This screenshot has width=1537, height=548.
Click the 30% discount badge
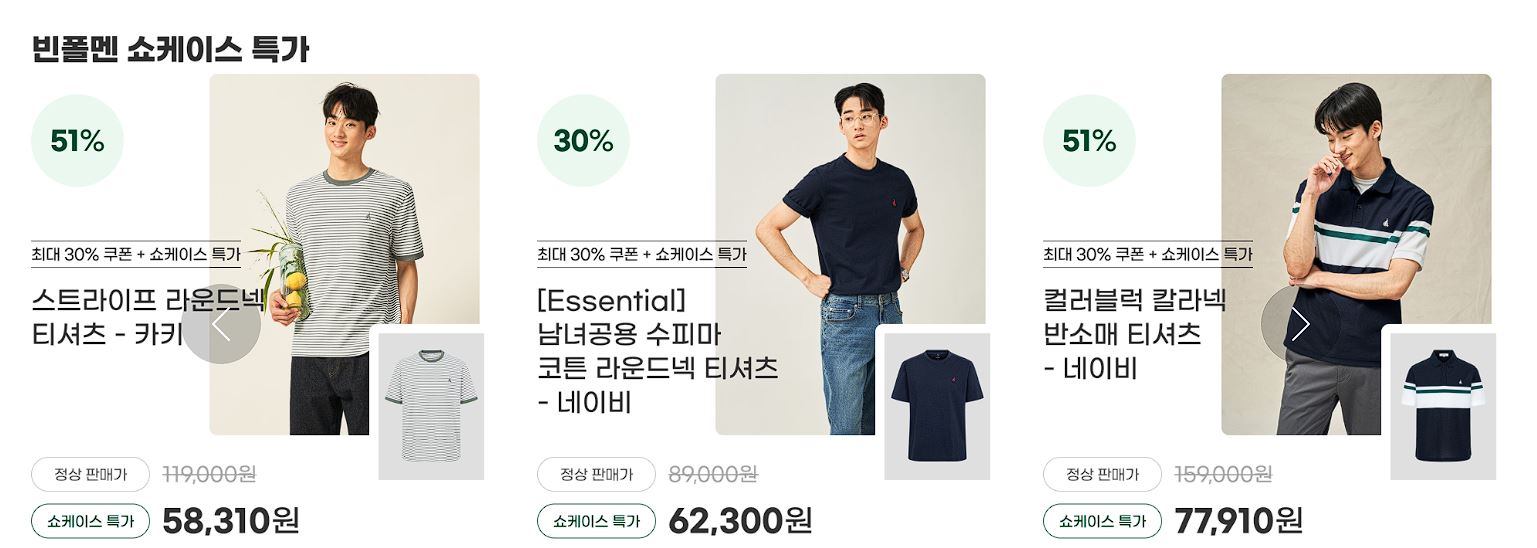coord(583,141)
